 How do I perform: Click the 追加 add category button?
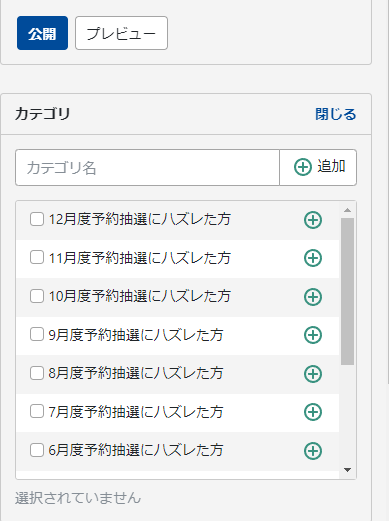click(x=318, y=167)
